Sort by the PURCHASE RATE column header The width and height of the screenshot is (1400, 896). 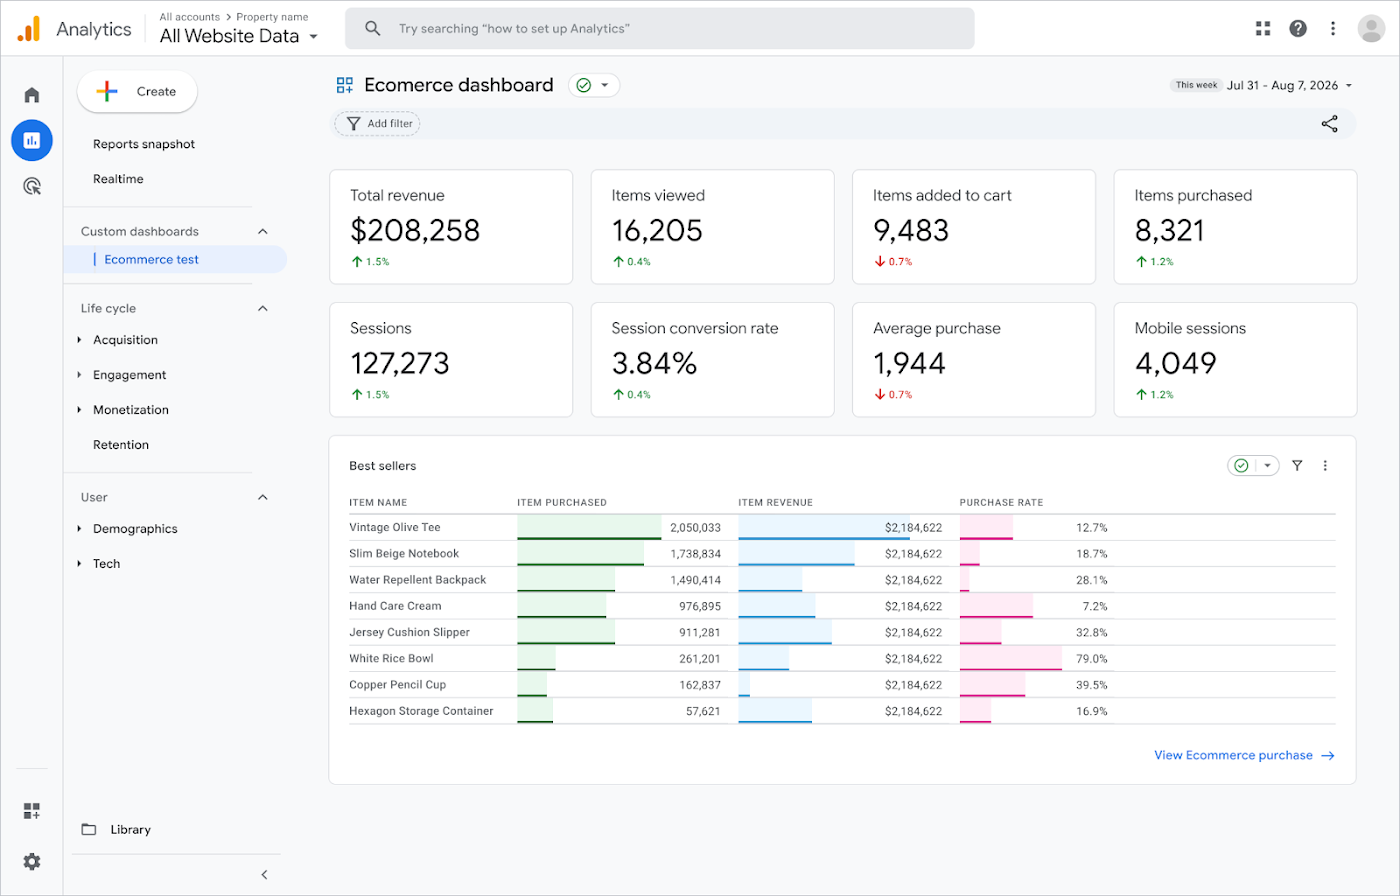[1001, 502]
